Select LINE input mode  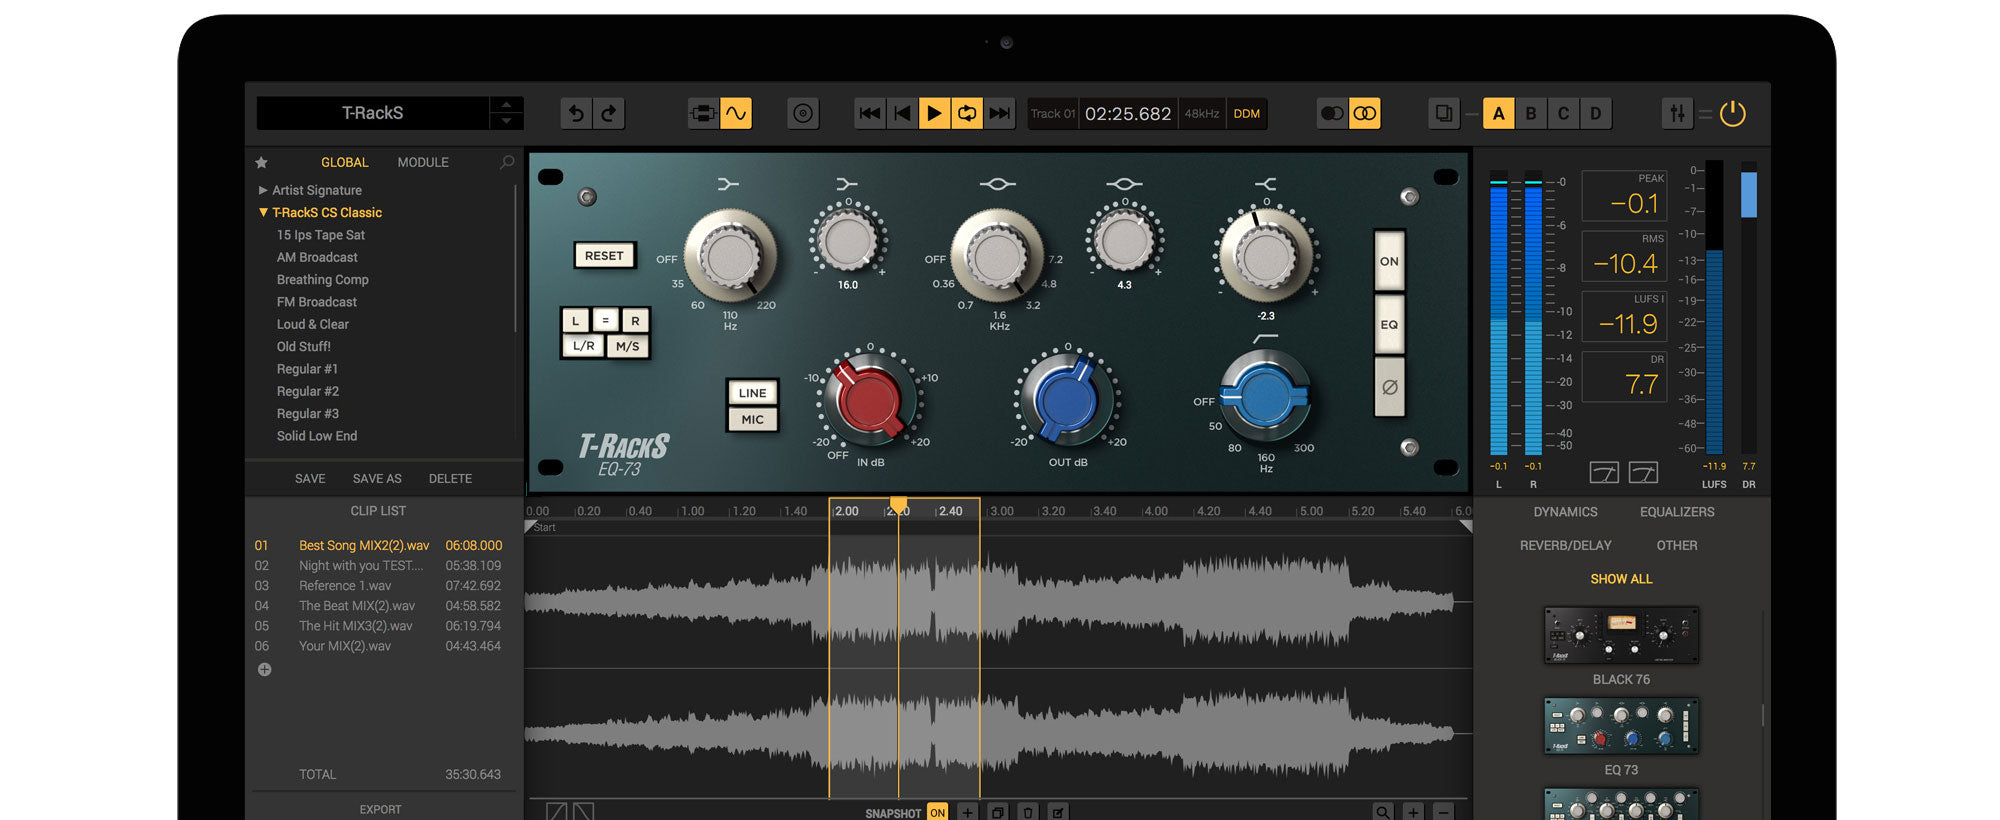coord(752,393)
